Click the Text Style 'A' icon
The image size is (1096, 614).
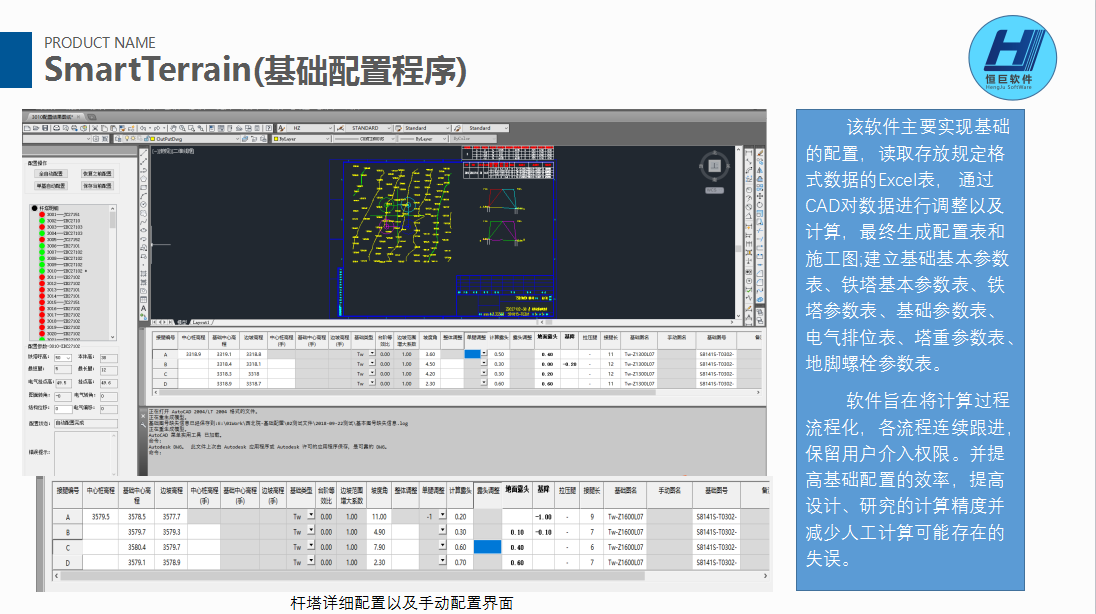pos(281,128)
